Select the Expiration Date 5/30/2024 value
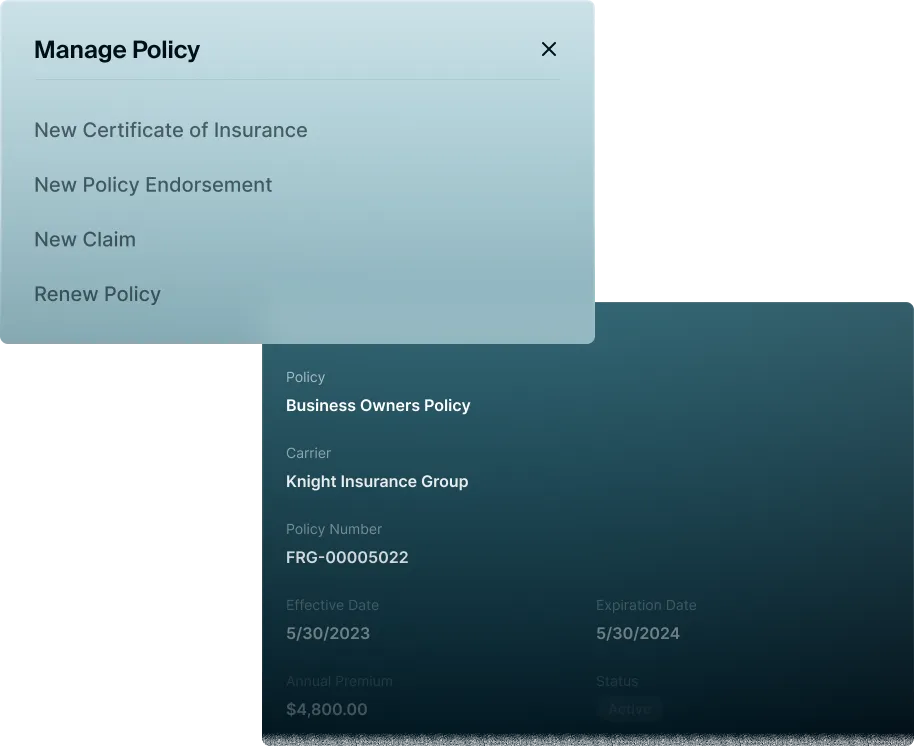The image size is (914, 746). tap(637, 633)
